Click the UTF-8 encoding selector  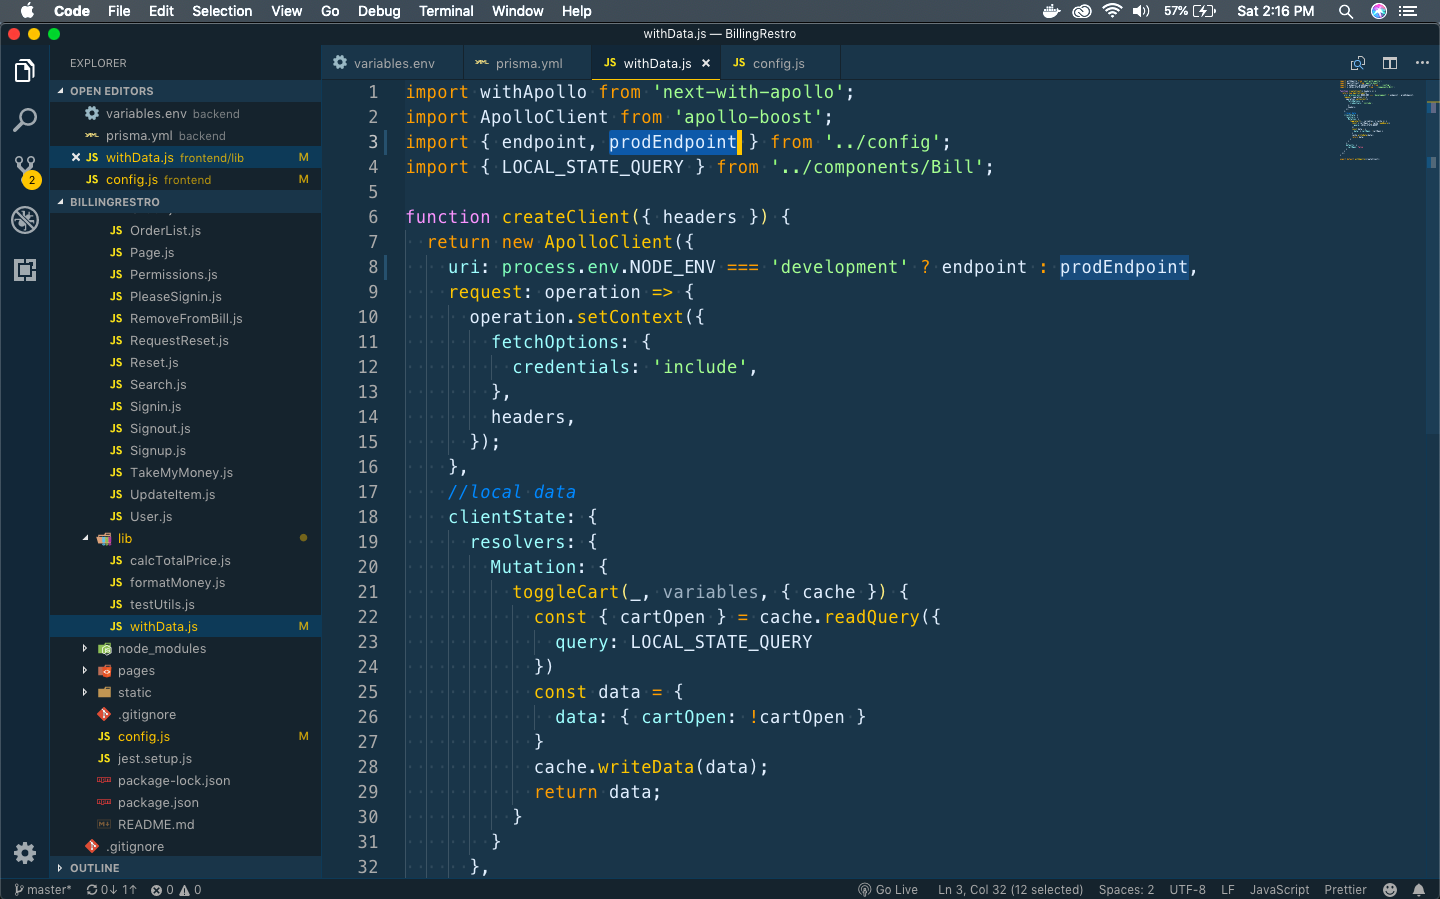[1188, 889]
